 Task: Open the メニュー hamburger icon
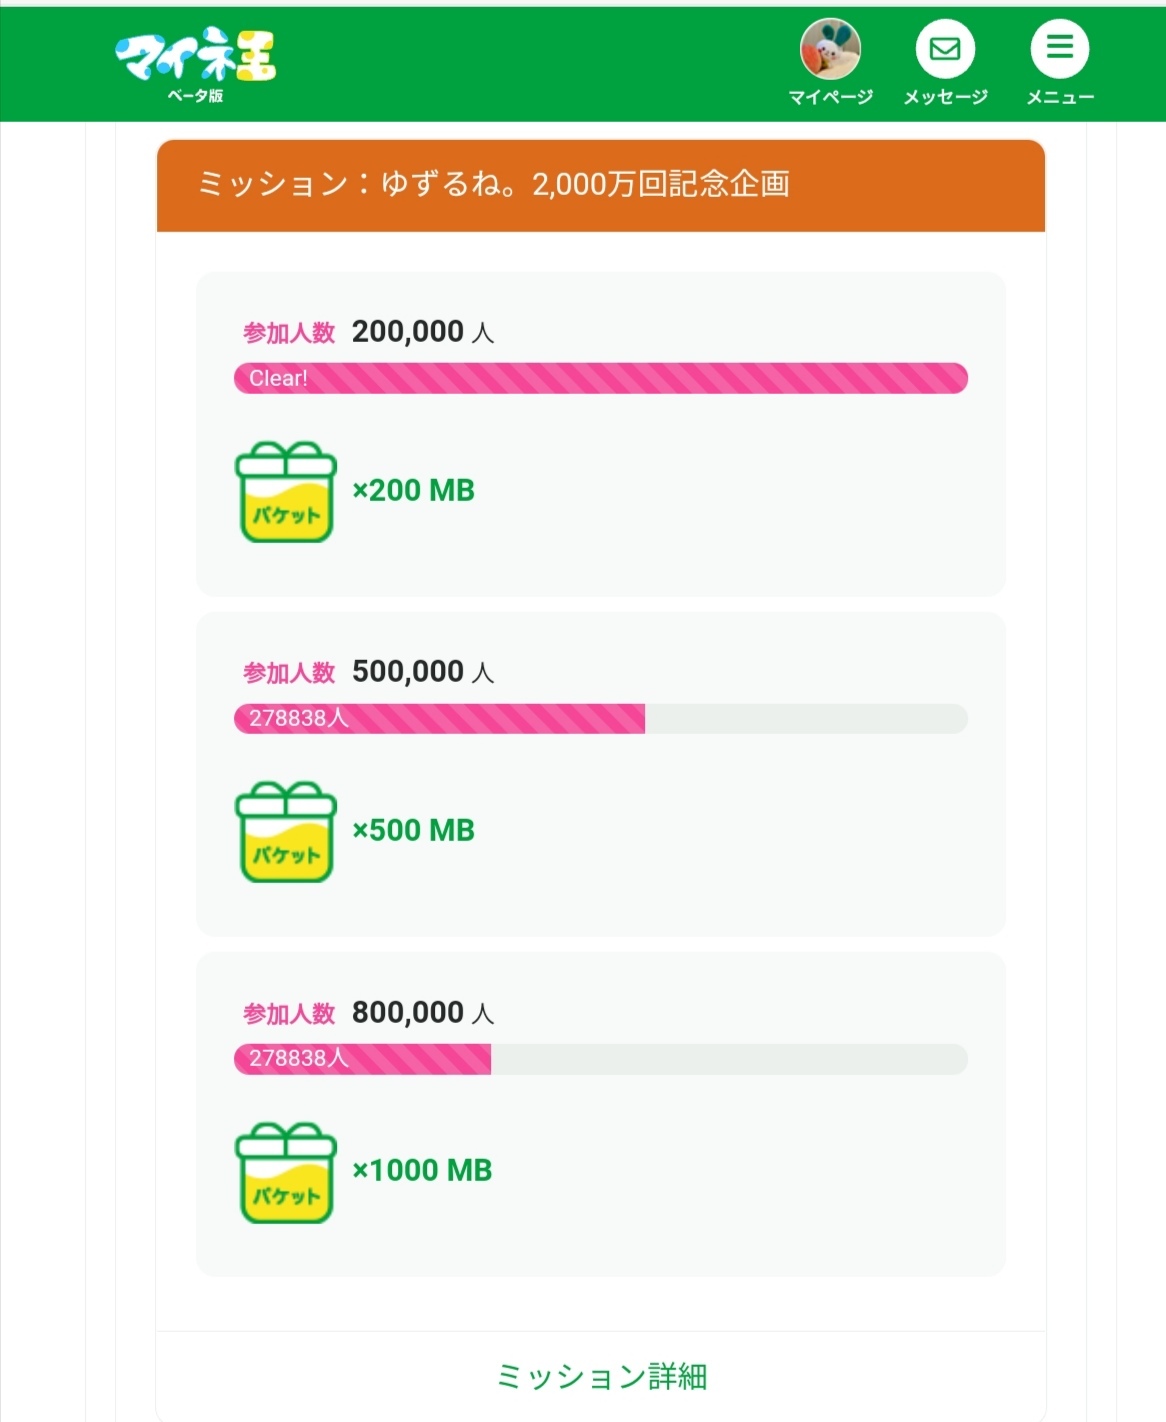pos(1060,49)
